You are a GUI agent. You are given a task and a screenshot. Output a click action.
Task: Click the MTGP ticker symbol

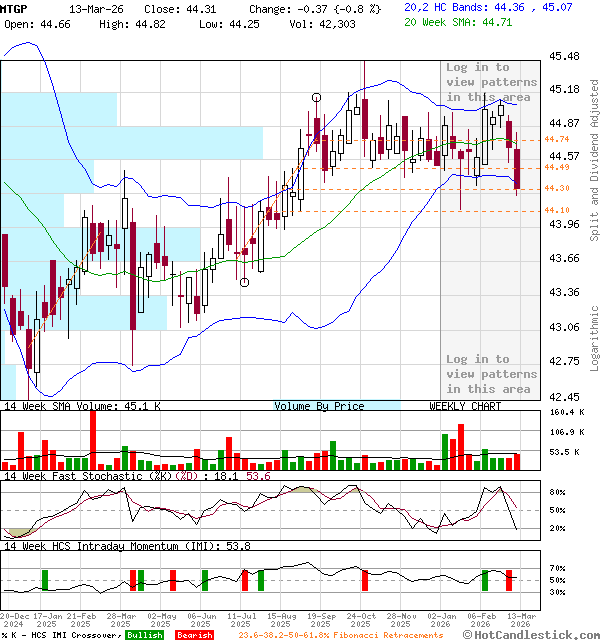15,7
